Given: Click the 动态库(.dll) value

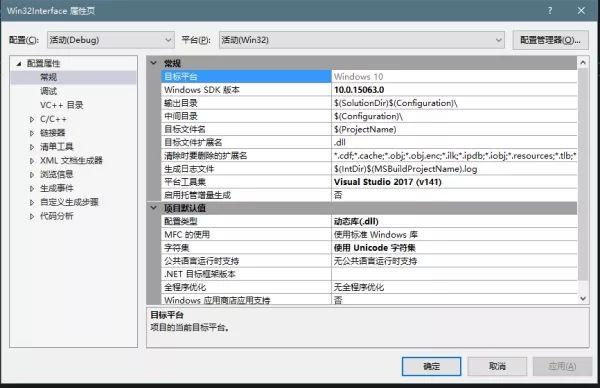Looking at the screenshot, I should coord(454,221).
